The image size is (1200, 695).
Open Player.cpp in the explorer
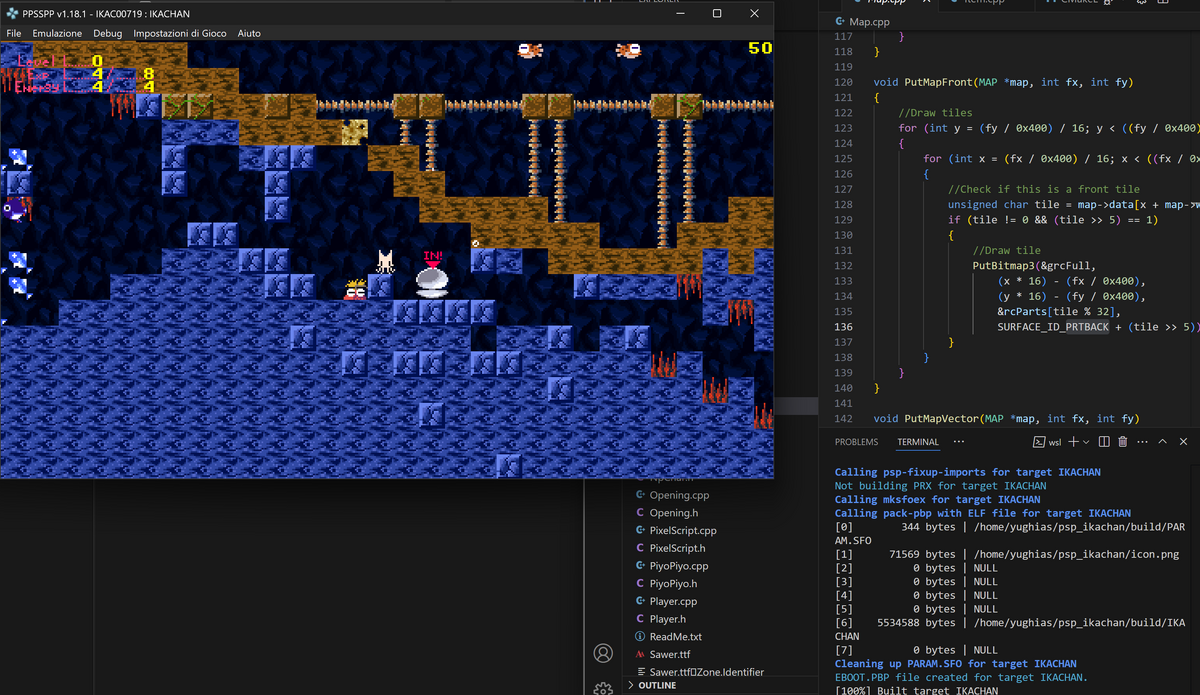pos(674,601)
